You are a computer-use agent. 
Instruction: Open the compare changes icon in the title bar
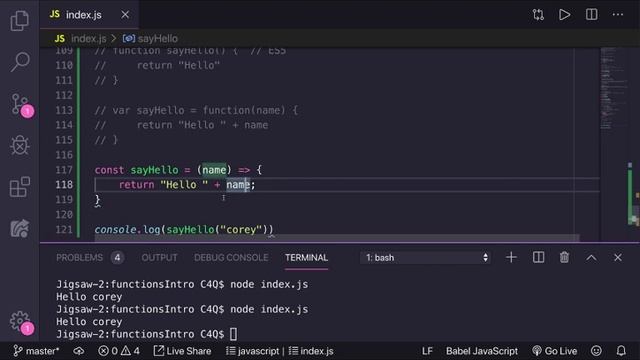click(x=538, y=15)
